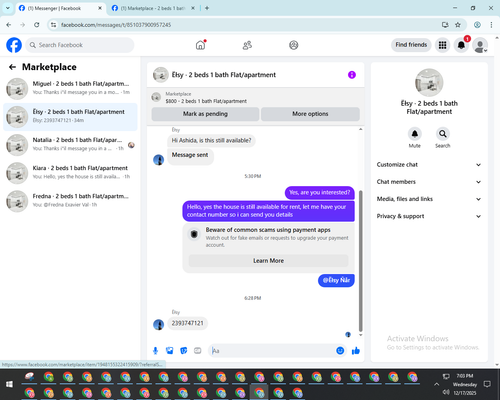Viewport: 500px width, 400px height.
Task: Click Learn More on scam warning
Action: click(x=269, y=261)
